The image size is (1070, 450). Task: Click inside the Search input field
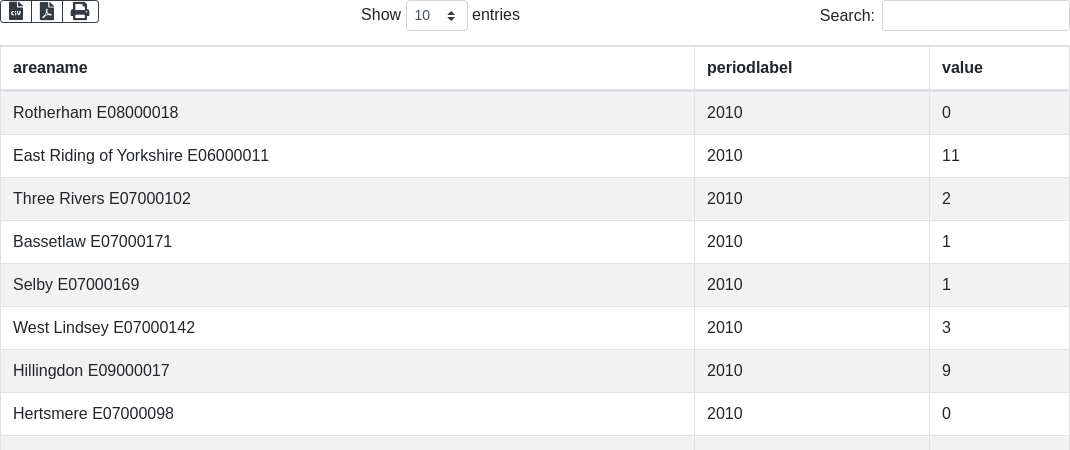click(x=975, y=16)
